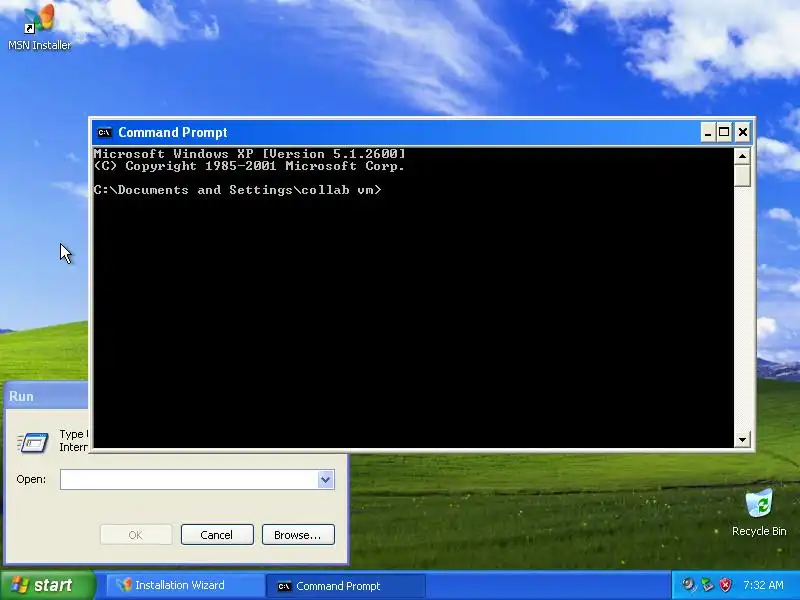
Task: Click the safely remove hardware tray icon
Action: coord(707,585)
